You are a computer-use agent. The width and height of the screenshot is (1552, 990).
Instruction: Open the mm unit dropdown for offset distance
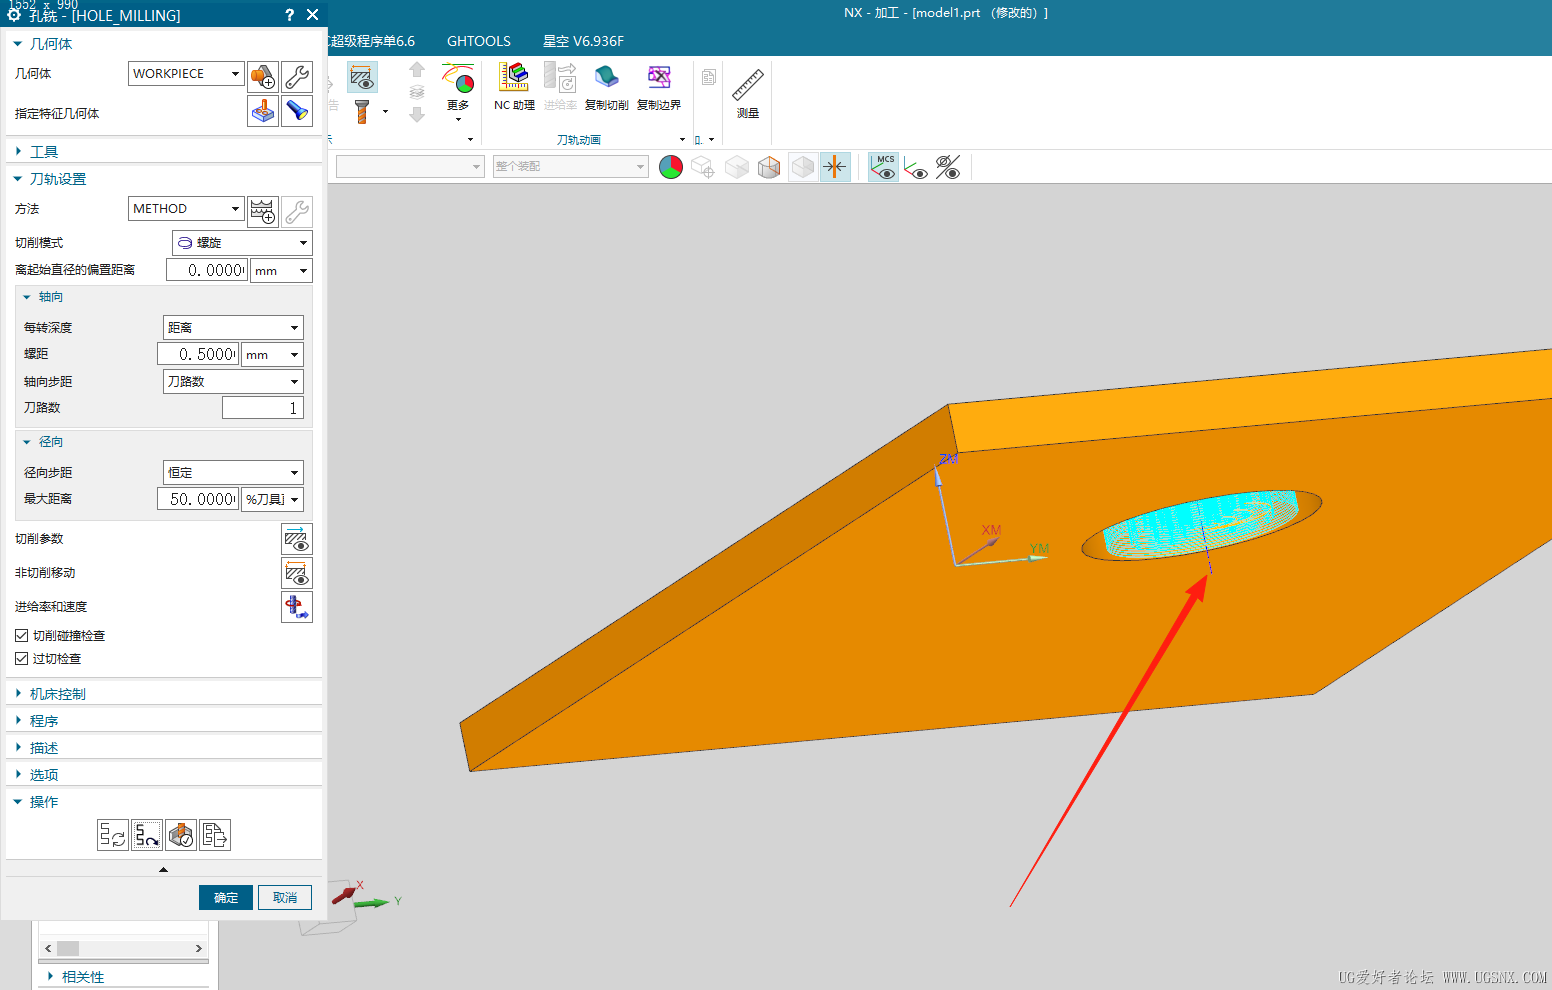[282, 271]
